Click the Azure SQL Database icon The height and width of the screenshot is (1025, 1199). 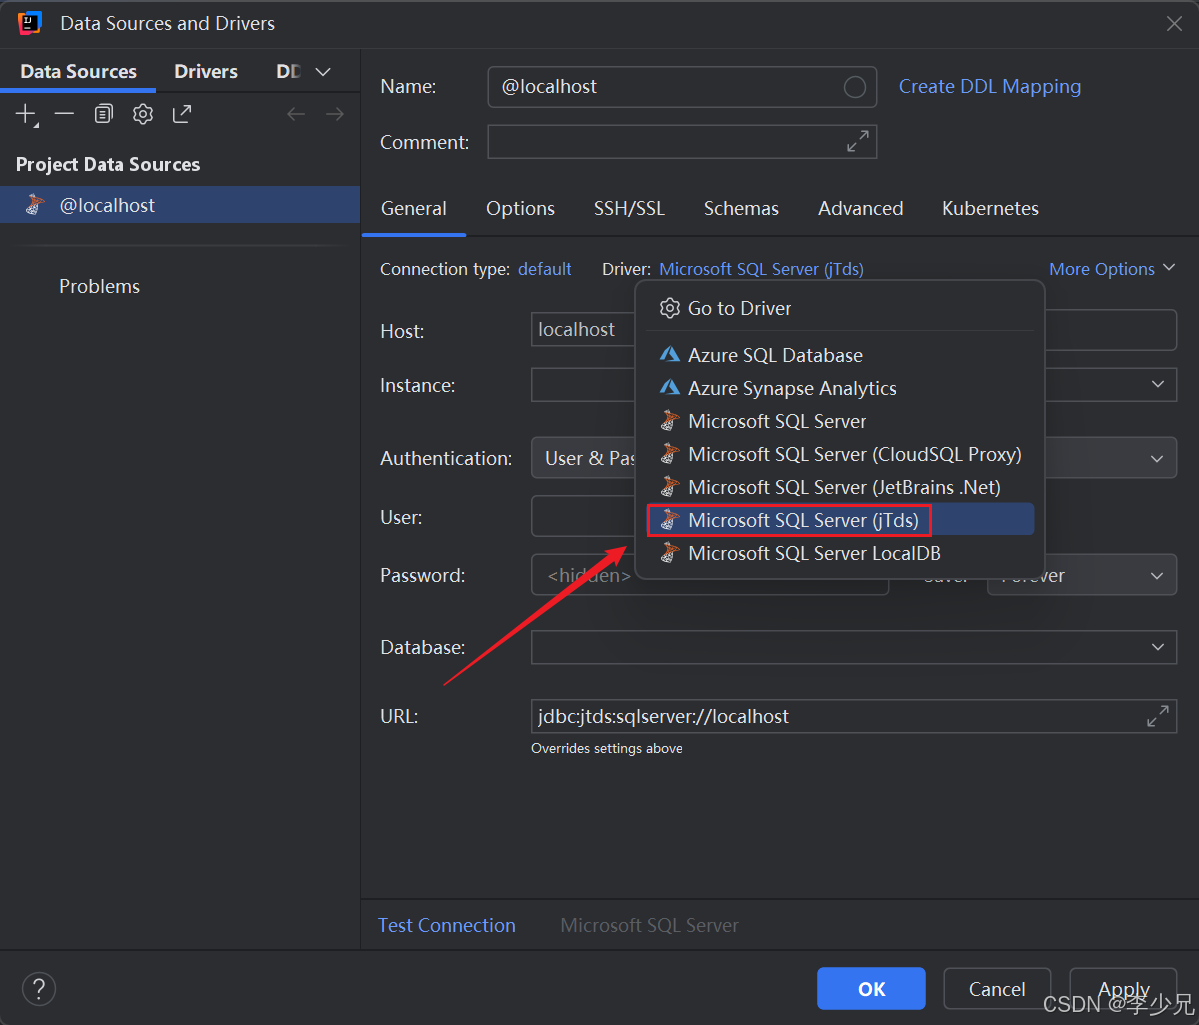click(x=669, y=355)
